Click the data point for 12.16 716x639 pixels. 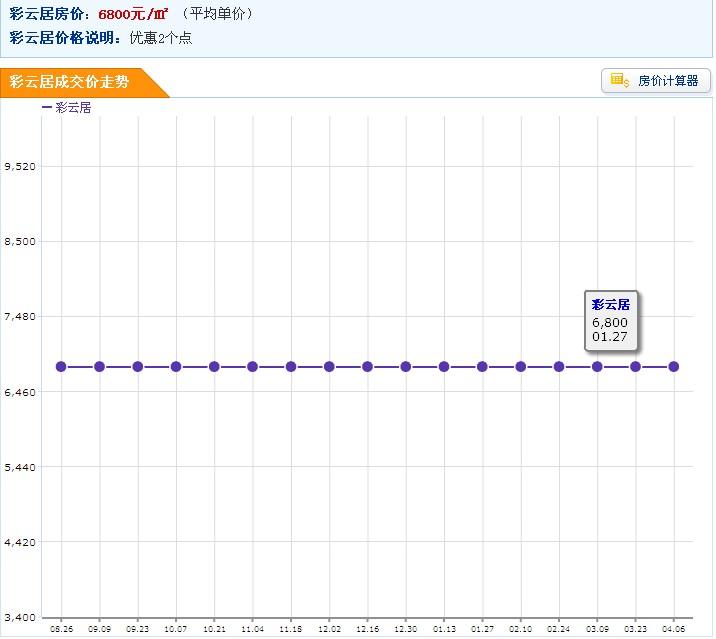coord(368,367)
